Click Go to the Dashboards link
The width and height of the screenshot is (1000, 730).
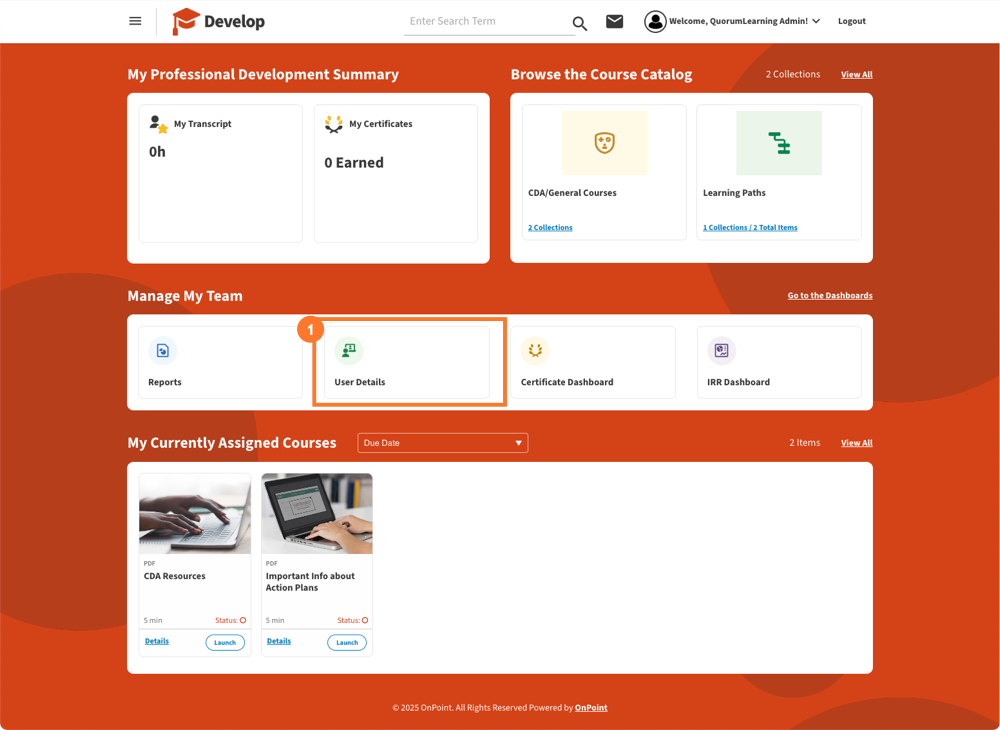(x=829, y=296)
